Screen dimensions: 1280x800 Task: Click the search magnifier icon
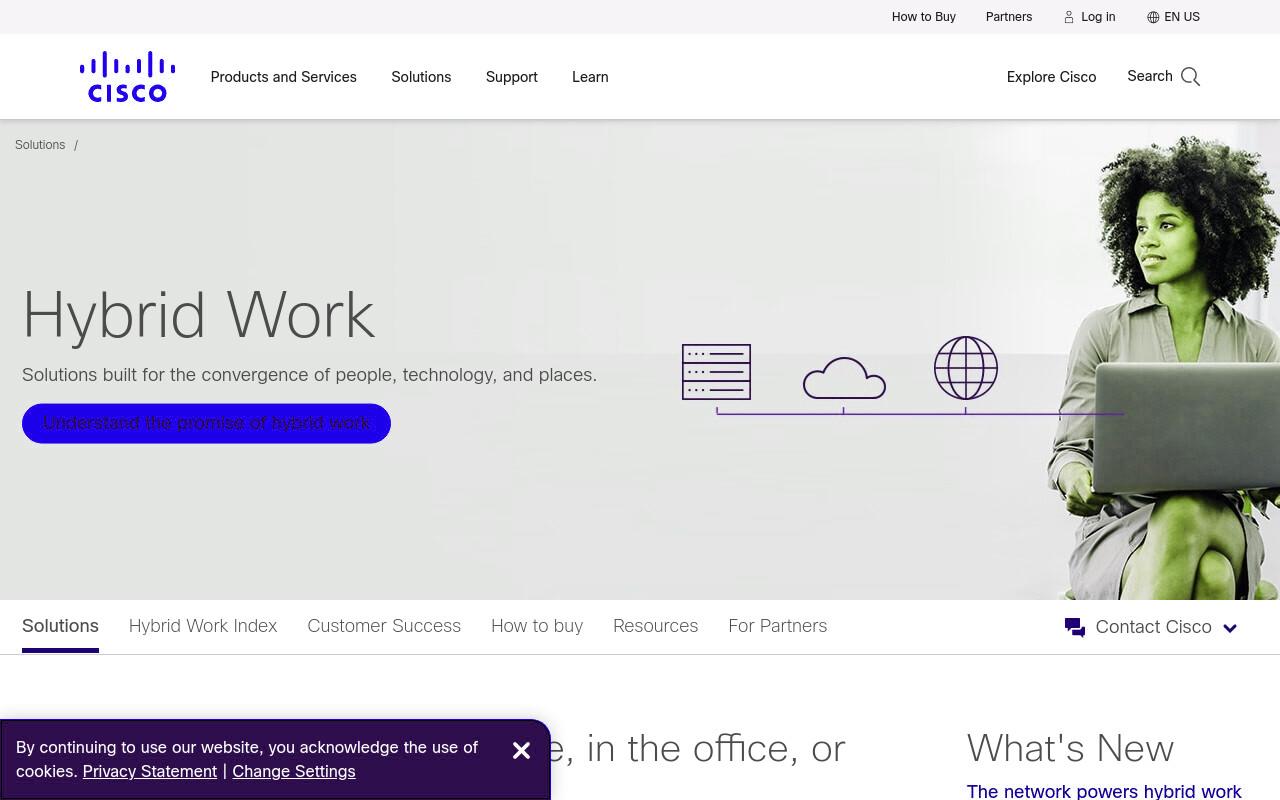tap(1190, 77)
